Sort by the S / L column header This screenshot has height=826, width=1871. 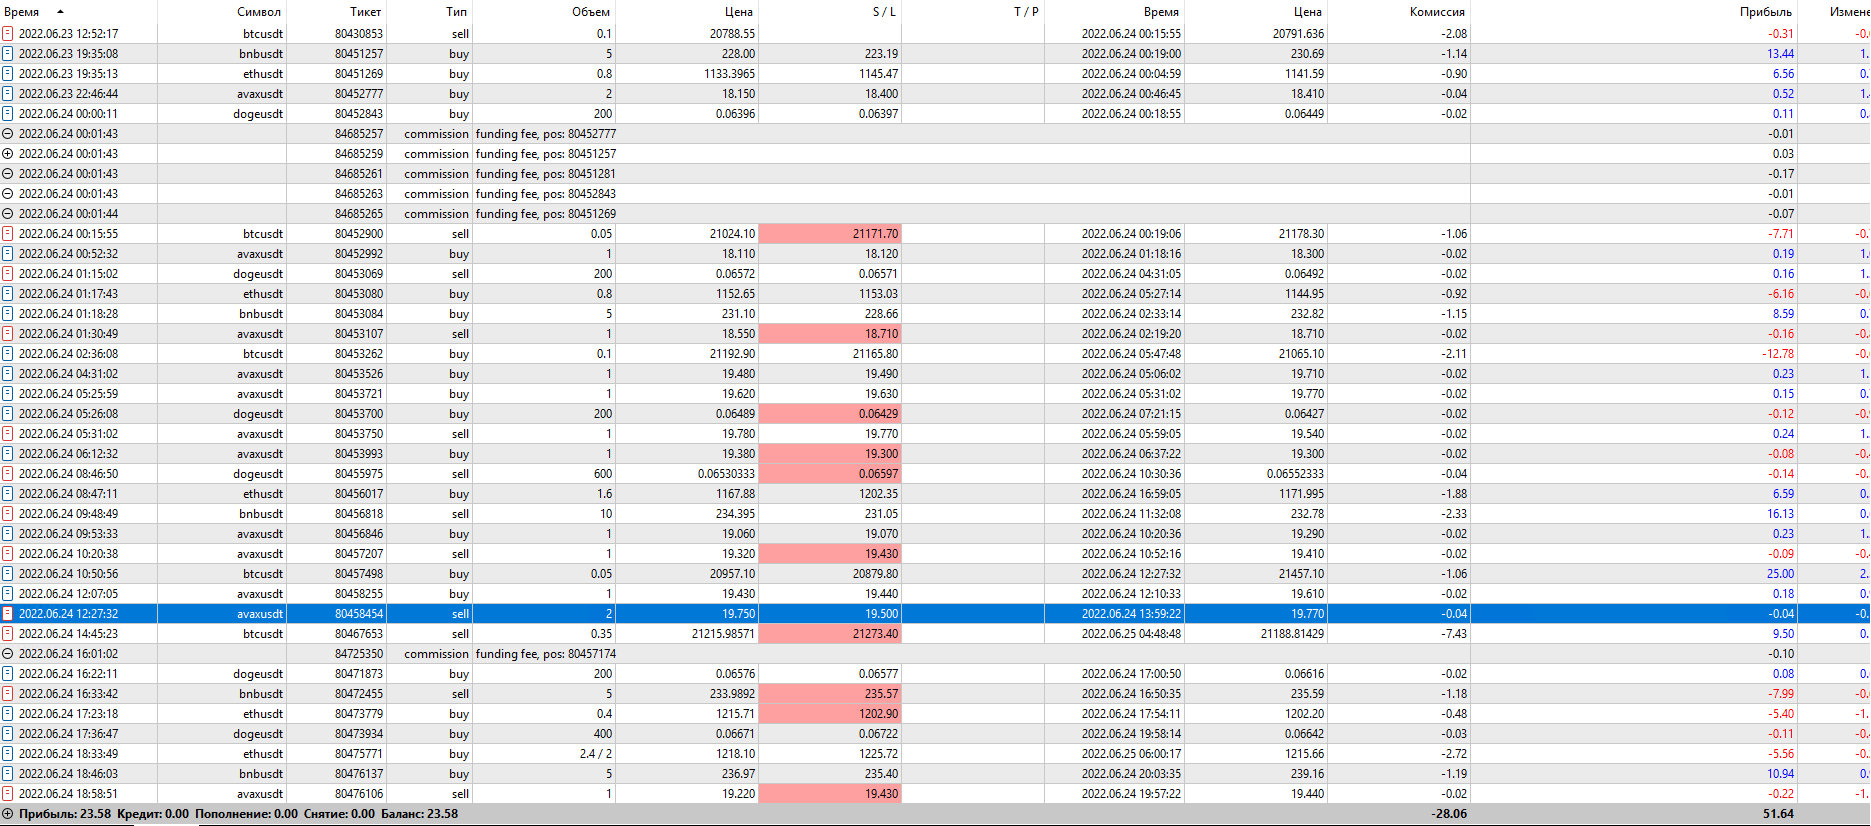[884, 12]
